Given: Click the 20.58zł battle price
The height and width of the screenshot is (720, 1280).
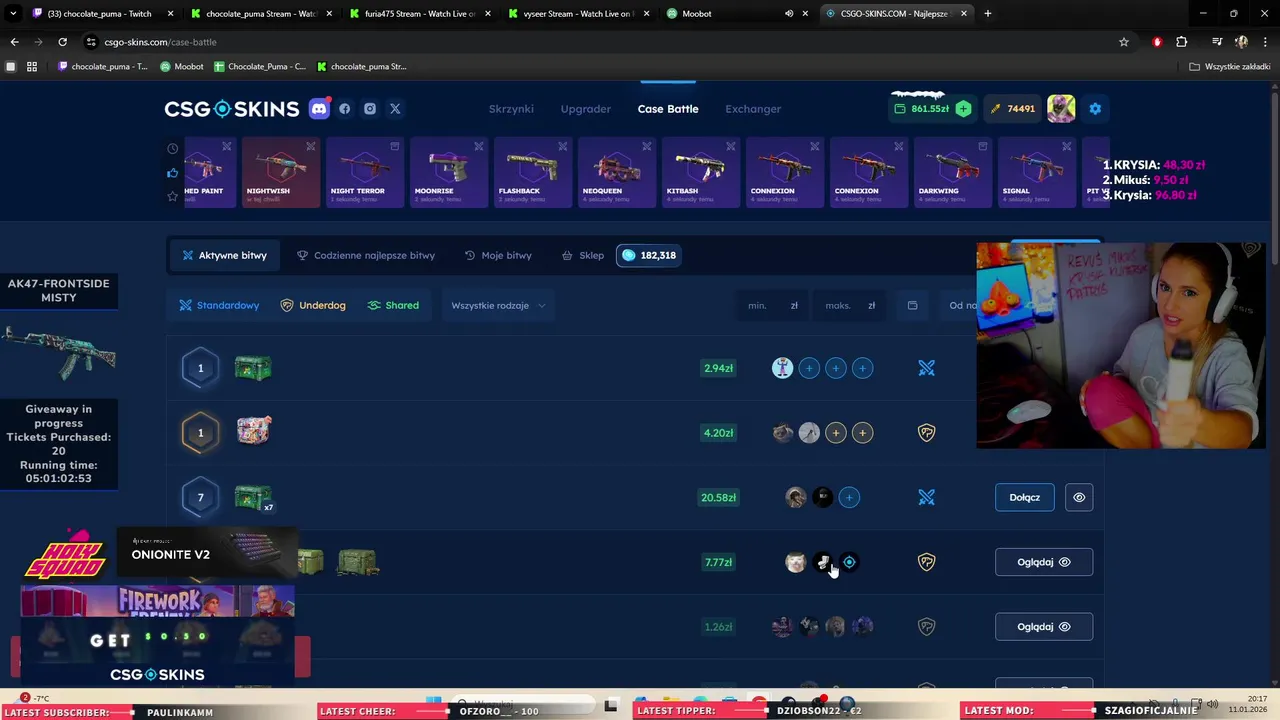Looking at the screenshot, I should (x=718, y=497).
